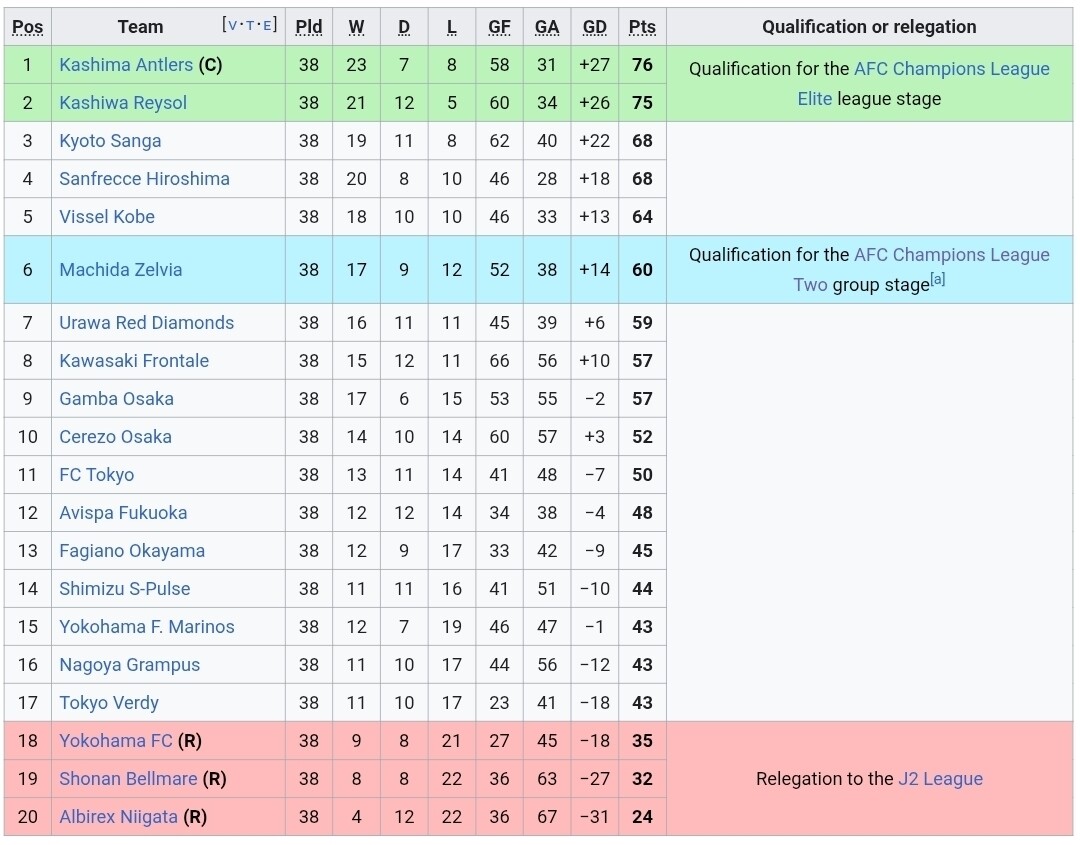The width and height of the screenshot is (1080, 845).
Task: Open the Kashima Antlers team link
Action: [x=125, y=65]
